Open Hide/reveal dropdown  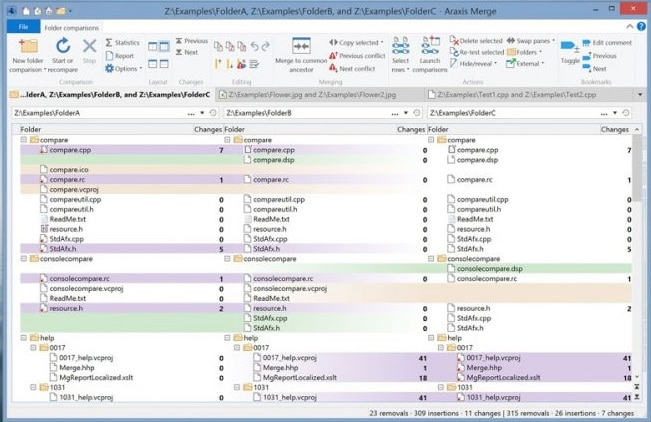pos(474,64)
